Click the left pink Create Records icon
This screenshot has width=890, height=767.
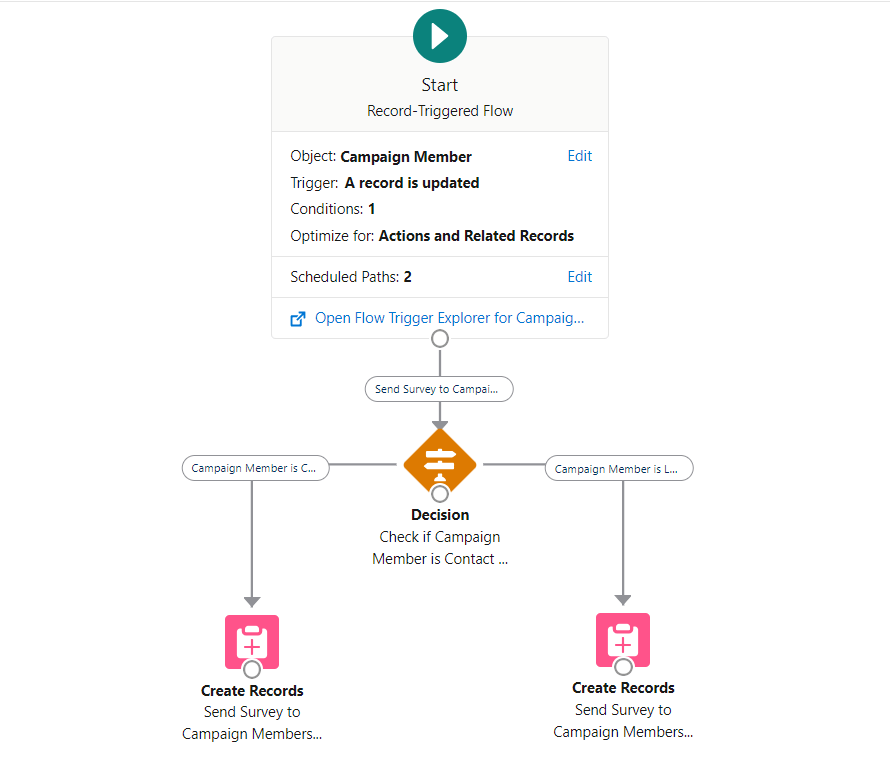click(251, 642)
